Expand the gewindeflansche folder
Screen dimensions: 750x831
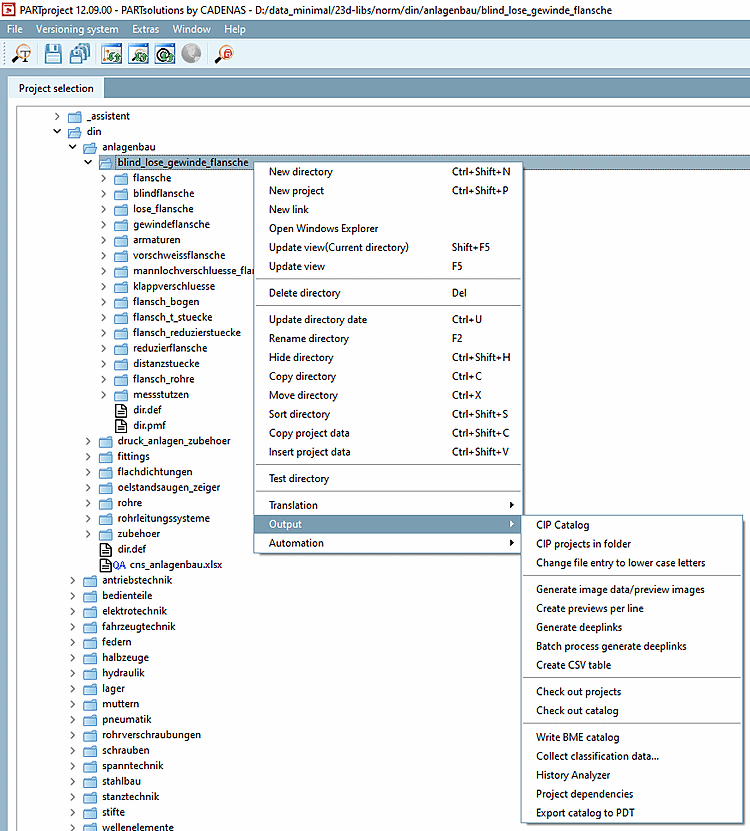(x=103, y=225)
